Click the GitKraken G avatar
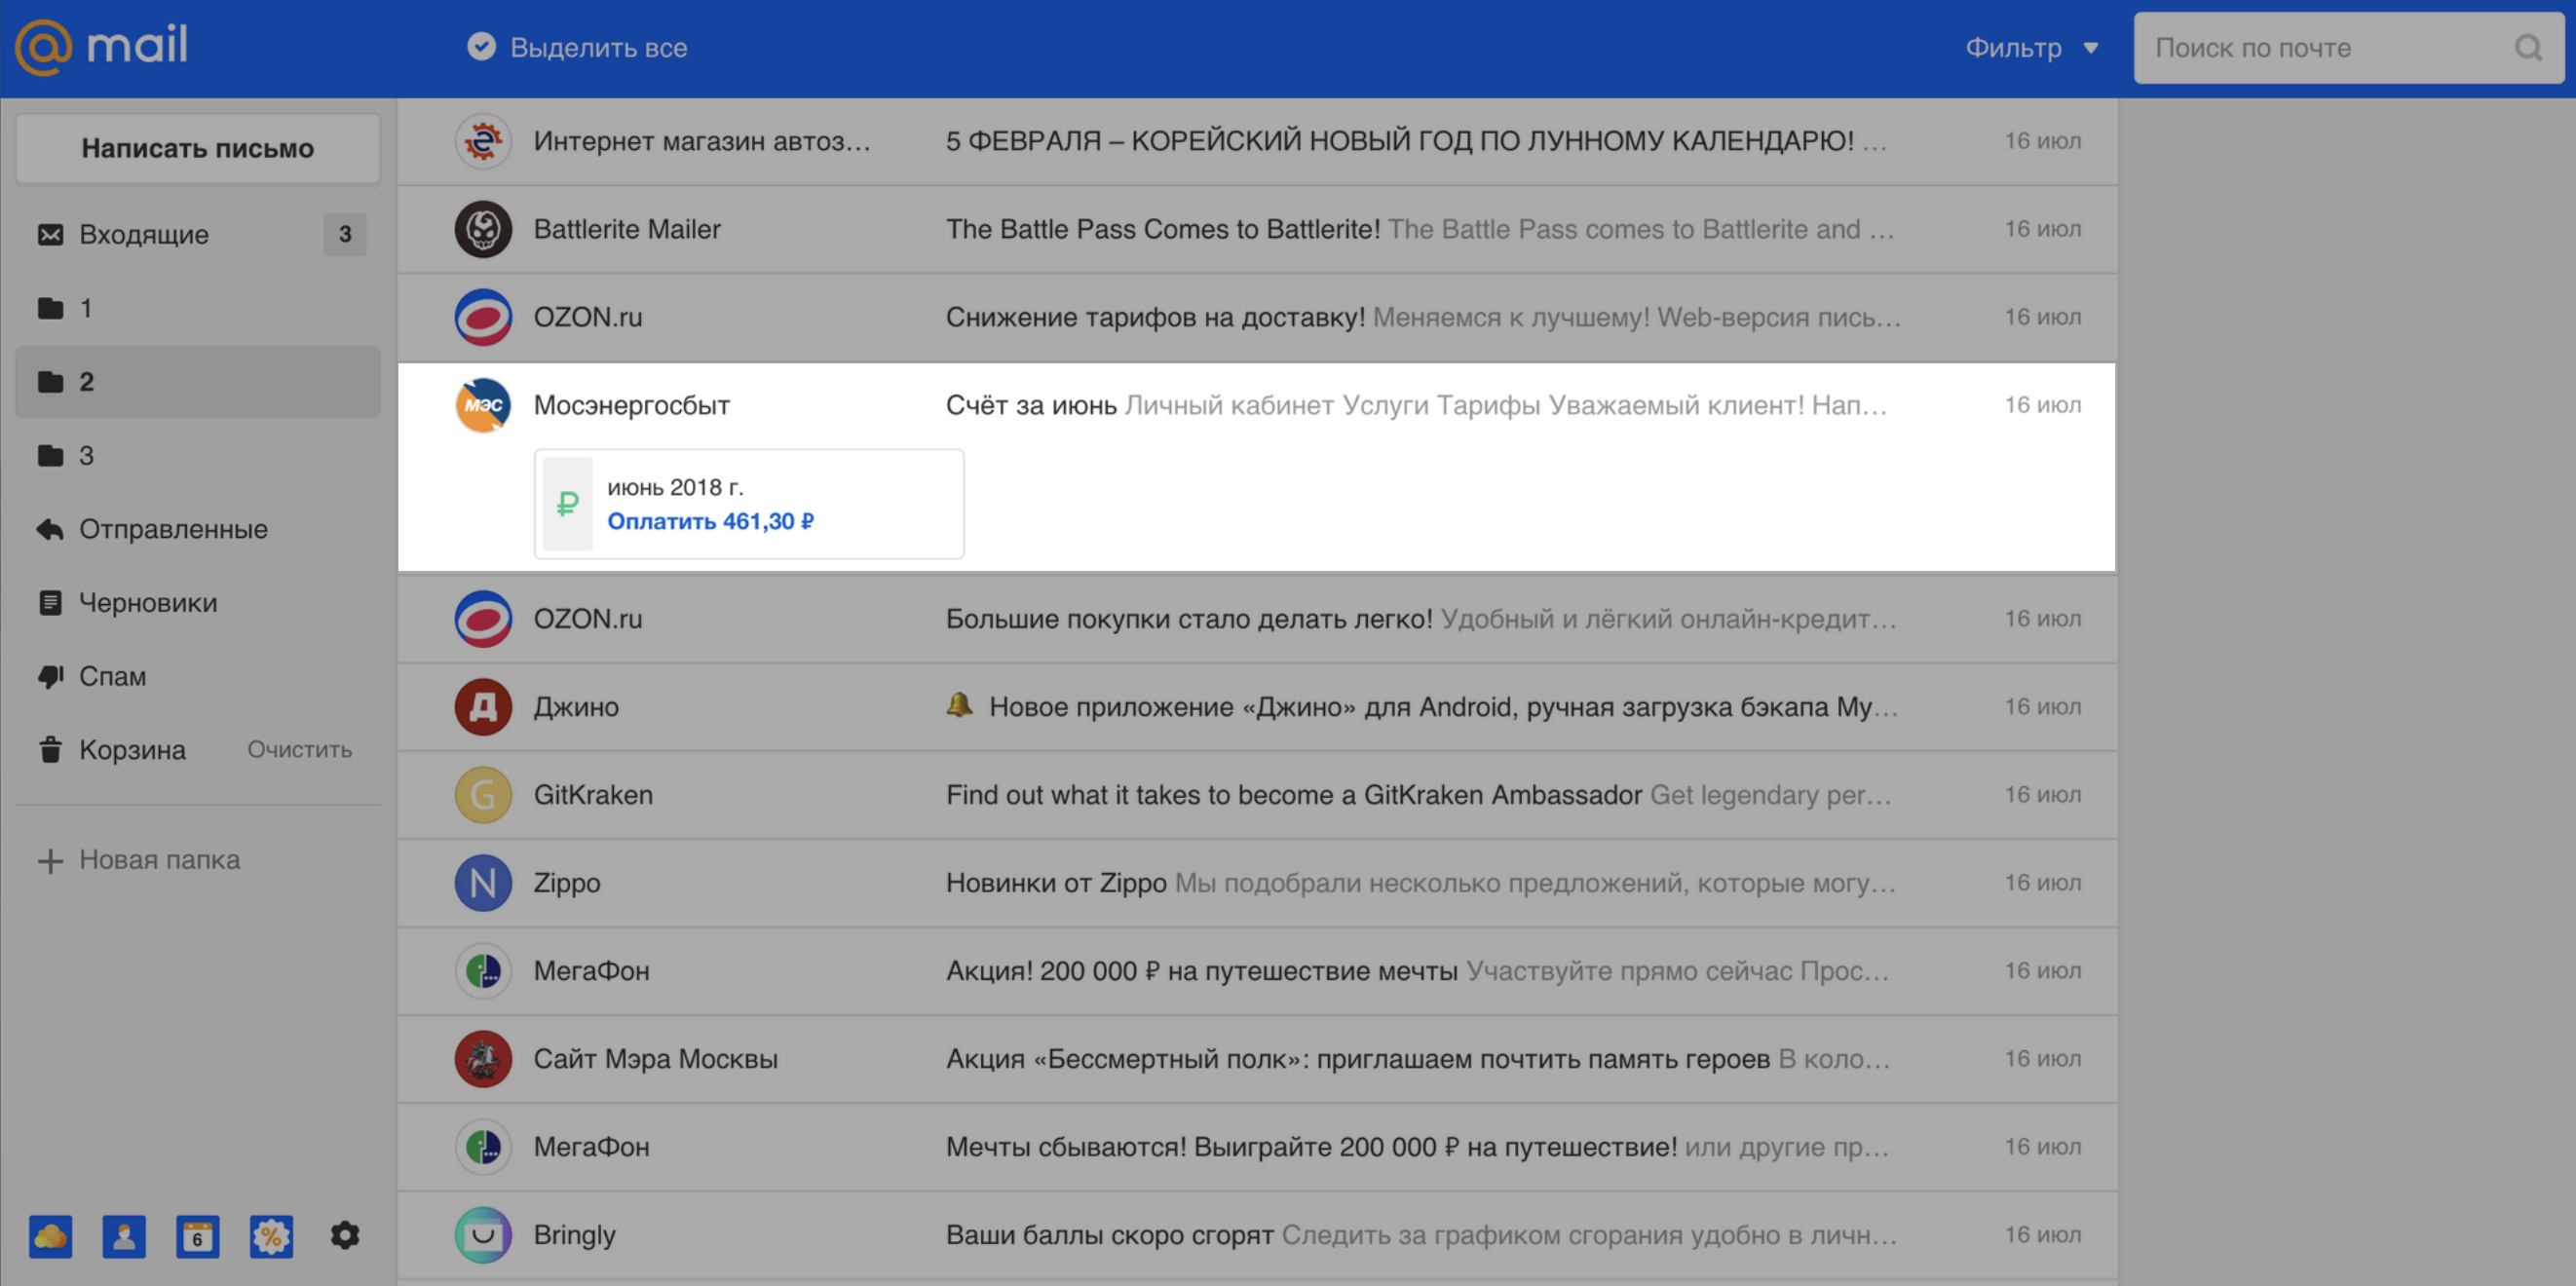The image size is (2576, 1286). click(483, 795)
